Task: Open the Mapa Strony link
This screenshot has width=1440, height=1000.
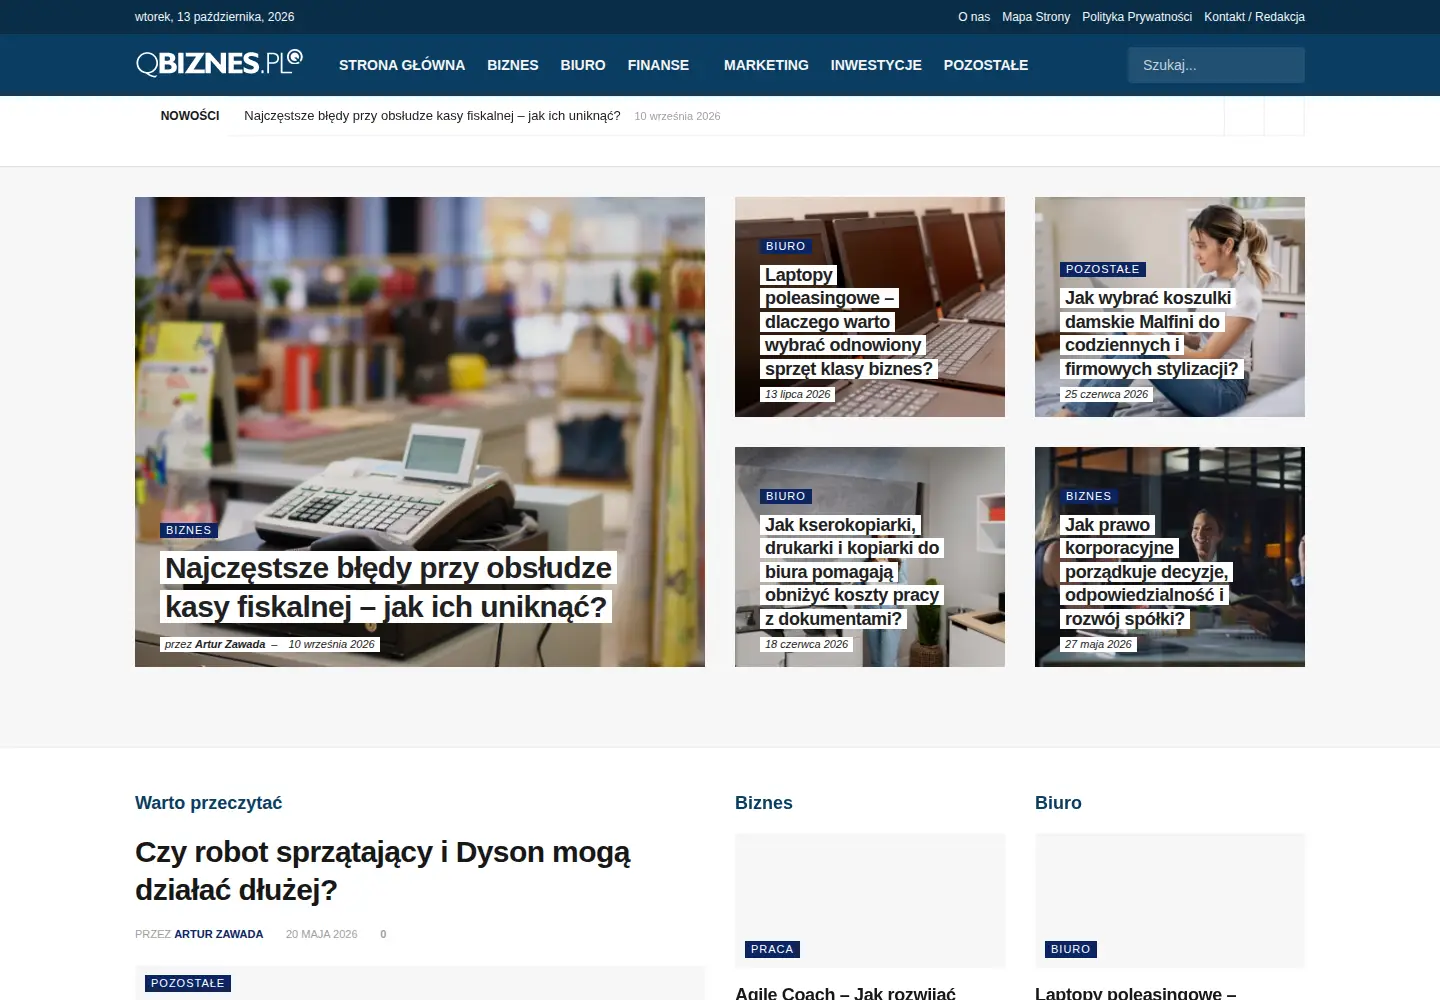Action: [x=1036, y=17]
